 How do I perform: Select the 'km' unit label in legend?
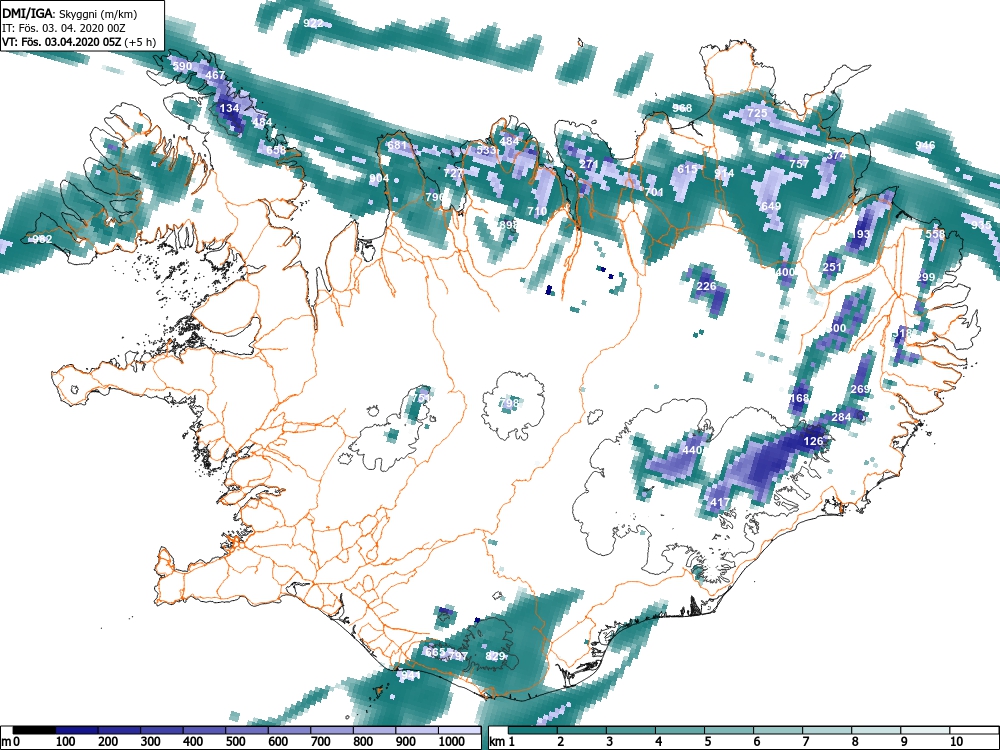(x=497, y=741)
